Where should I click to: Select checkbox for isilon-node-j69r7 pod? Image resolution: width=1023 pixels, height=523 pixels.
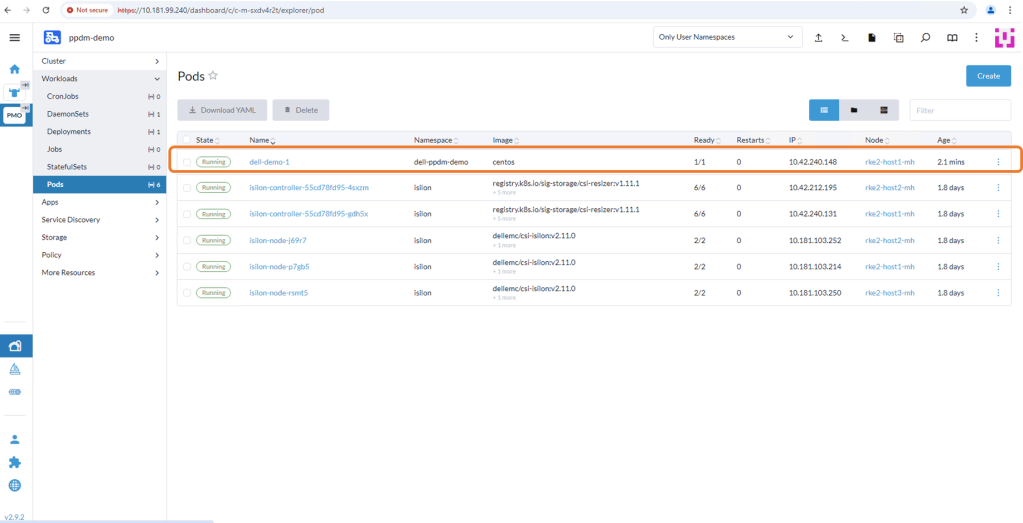[186, 241]
